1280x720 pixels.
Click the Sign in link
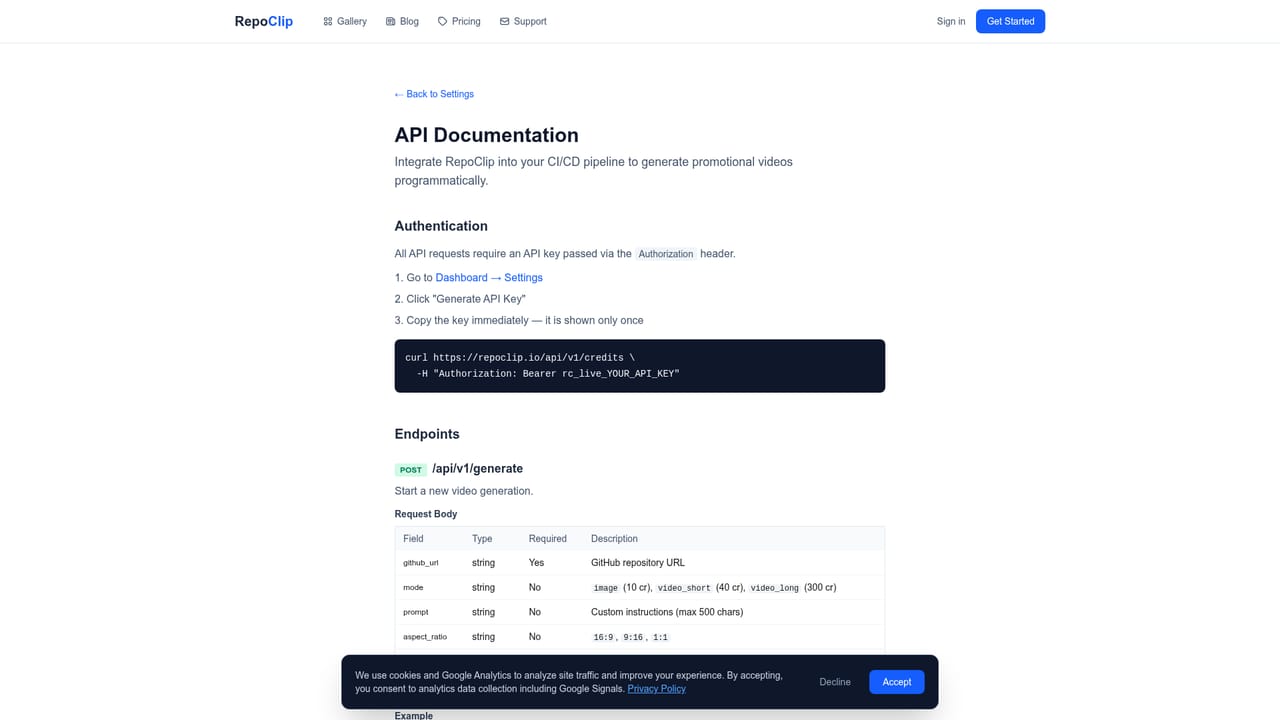coord(951,21)
